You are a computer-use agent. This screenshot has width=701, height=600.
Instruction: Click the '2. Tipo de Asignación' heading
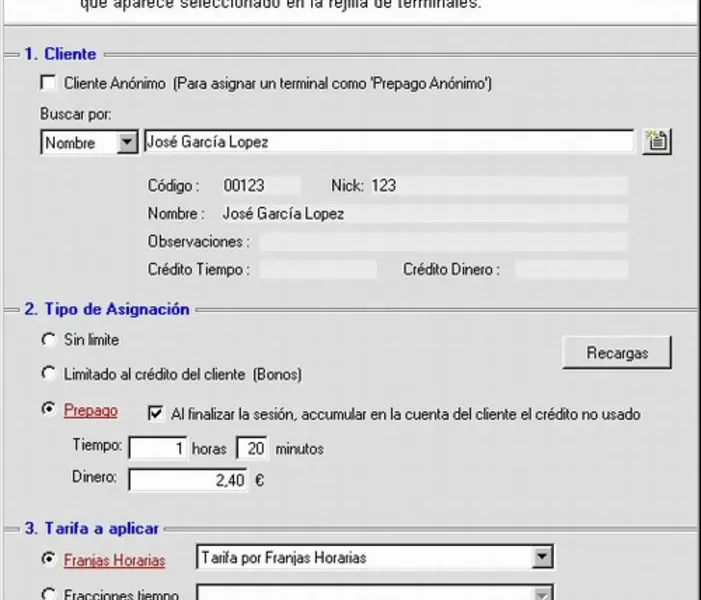(x=107, y=309)
